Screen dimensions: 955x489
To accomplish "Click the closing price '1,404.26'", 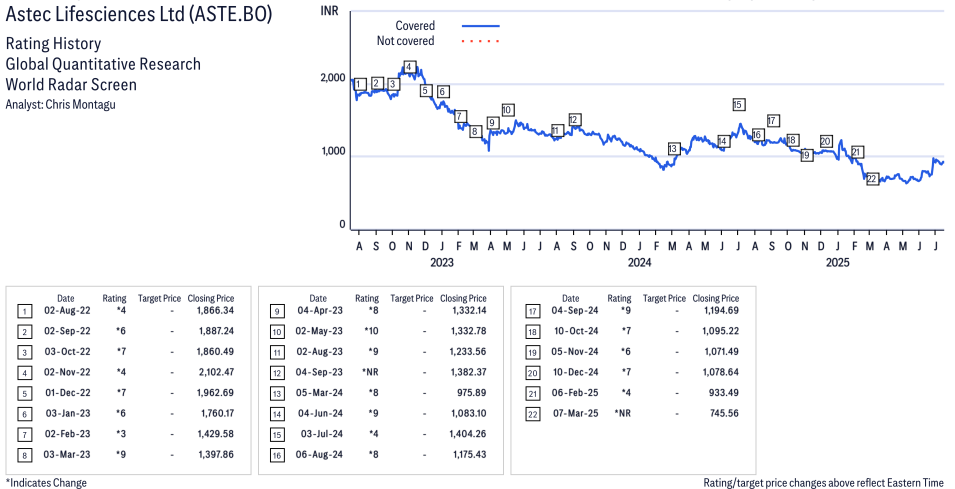I will pyautogui.click(x=468, y=434).
